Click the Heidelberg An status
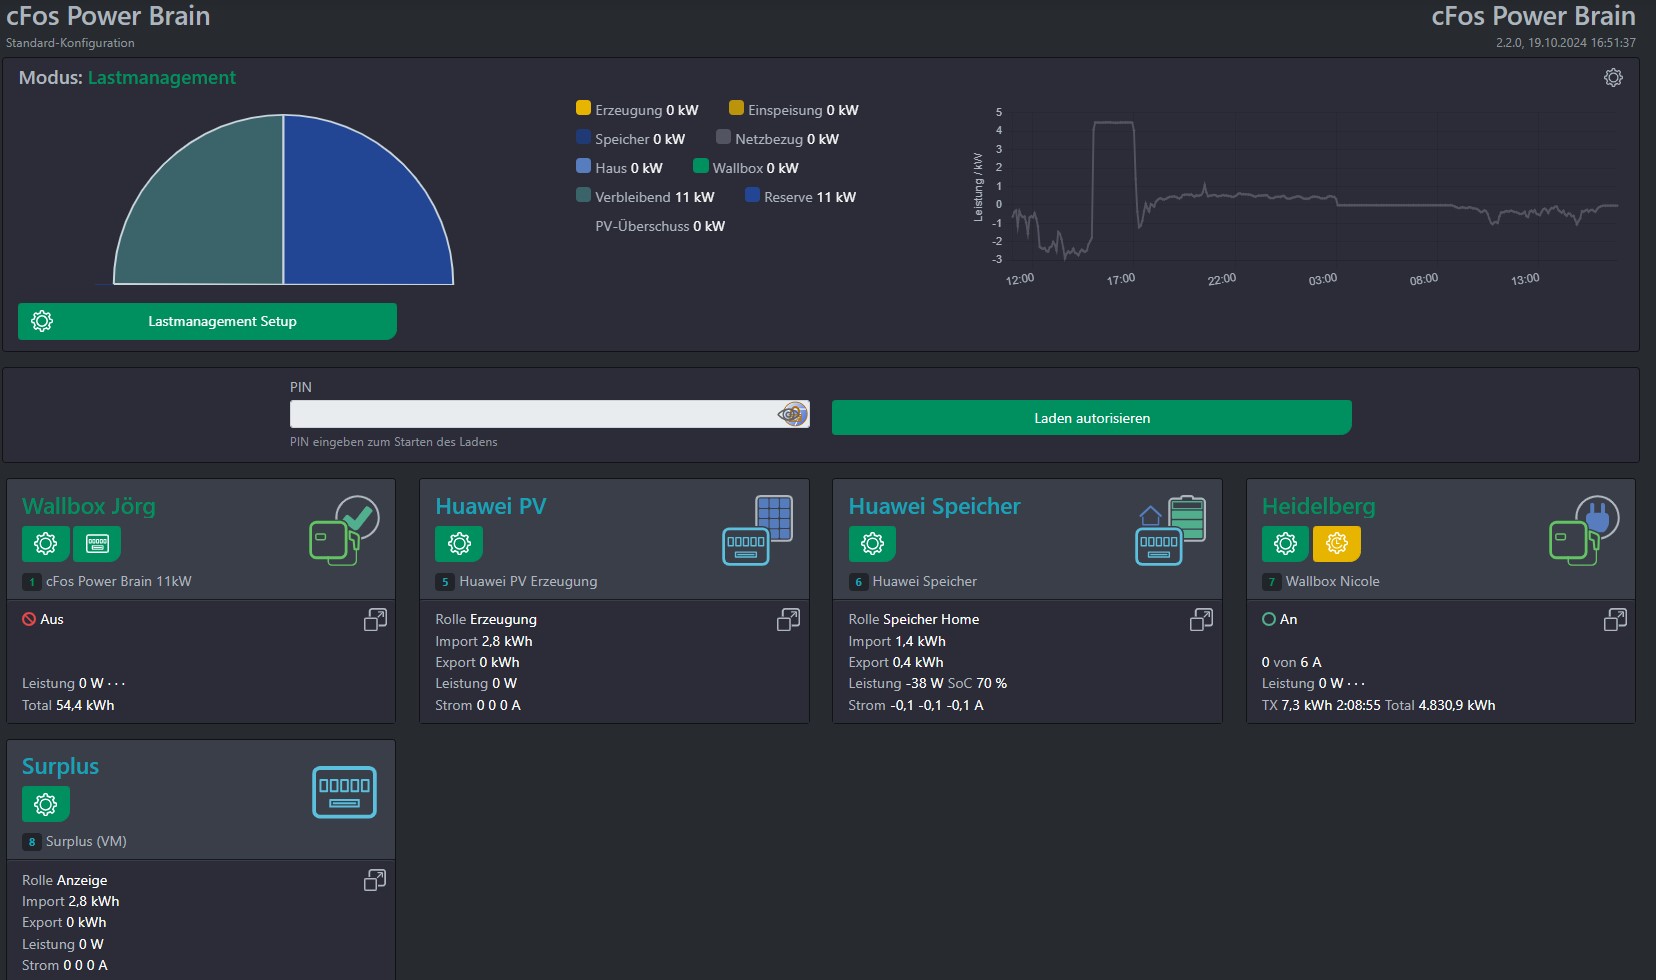This screenshot has width=1656, height=980. pyautogui.click(x=1279, y=619)
